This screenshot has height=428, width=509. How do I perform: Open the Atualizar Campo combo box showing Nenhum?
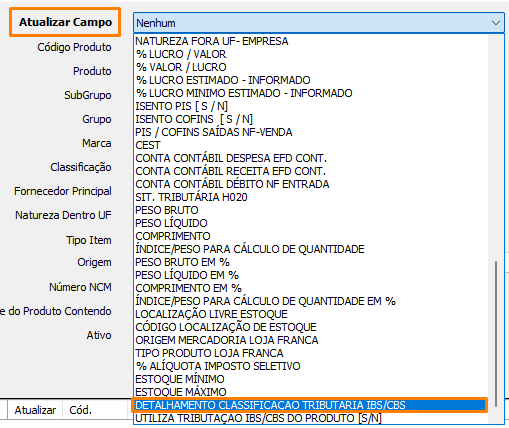pos(319,23)
